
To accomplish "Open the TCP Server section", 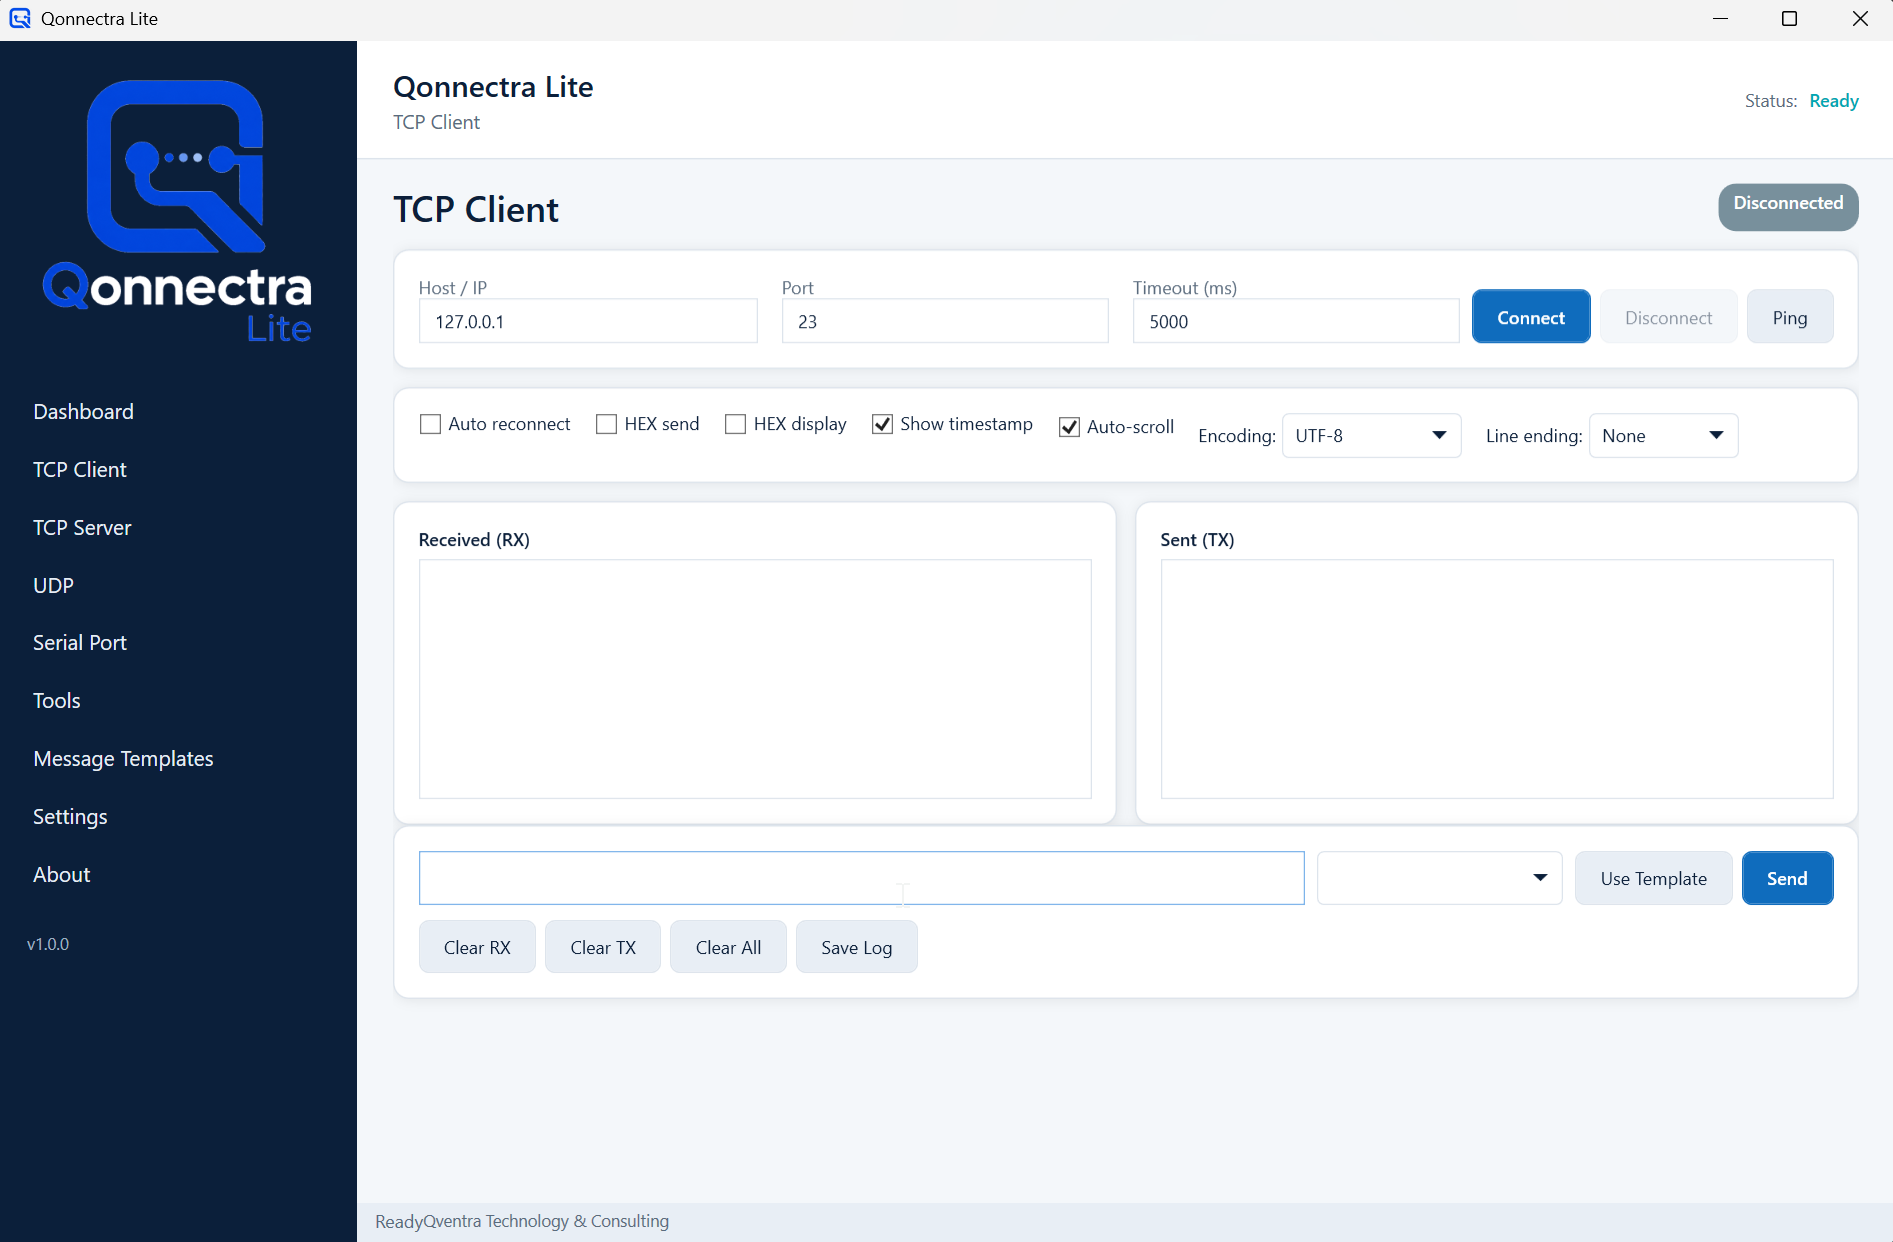I will tap(82, 528).
